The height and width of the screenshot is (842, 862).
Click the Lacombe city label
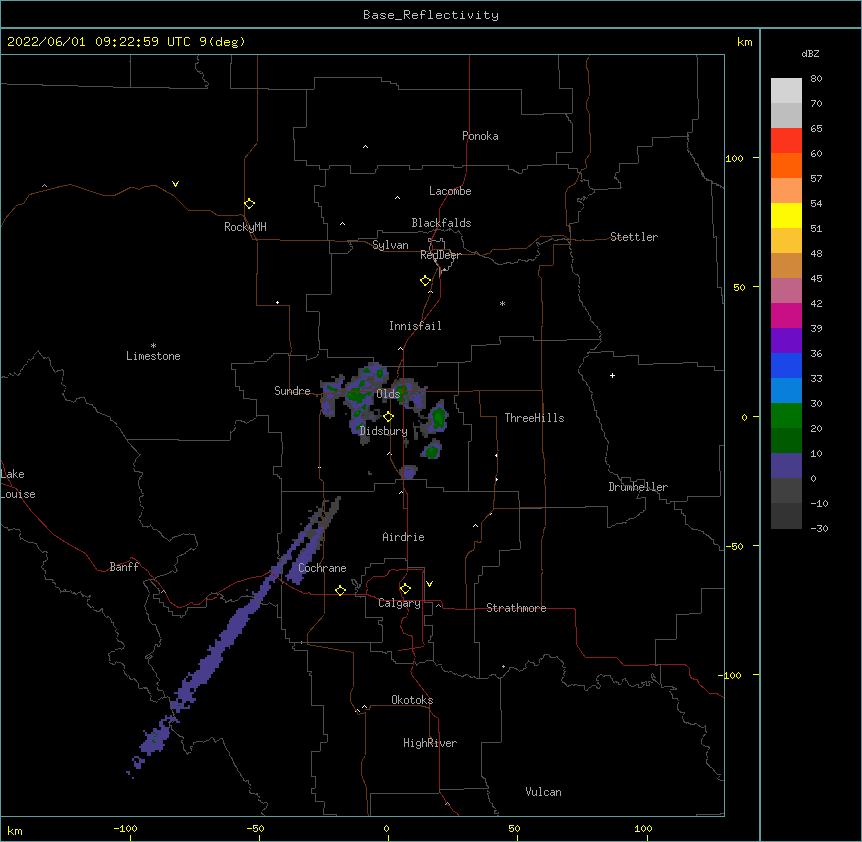450,191
